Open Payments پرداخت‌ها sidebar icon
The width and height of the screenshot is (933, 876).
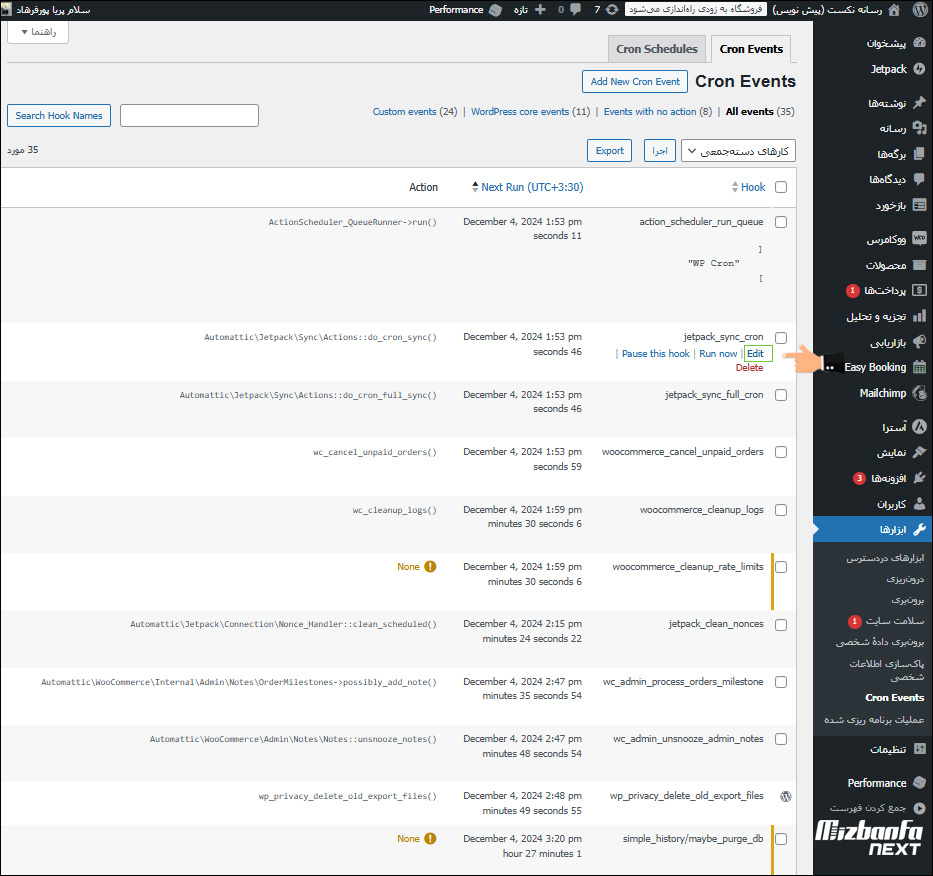[x=919, y=290]
